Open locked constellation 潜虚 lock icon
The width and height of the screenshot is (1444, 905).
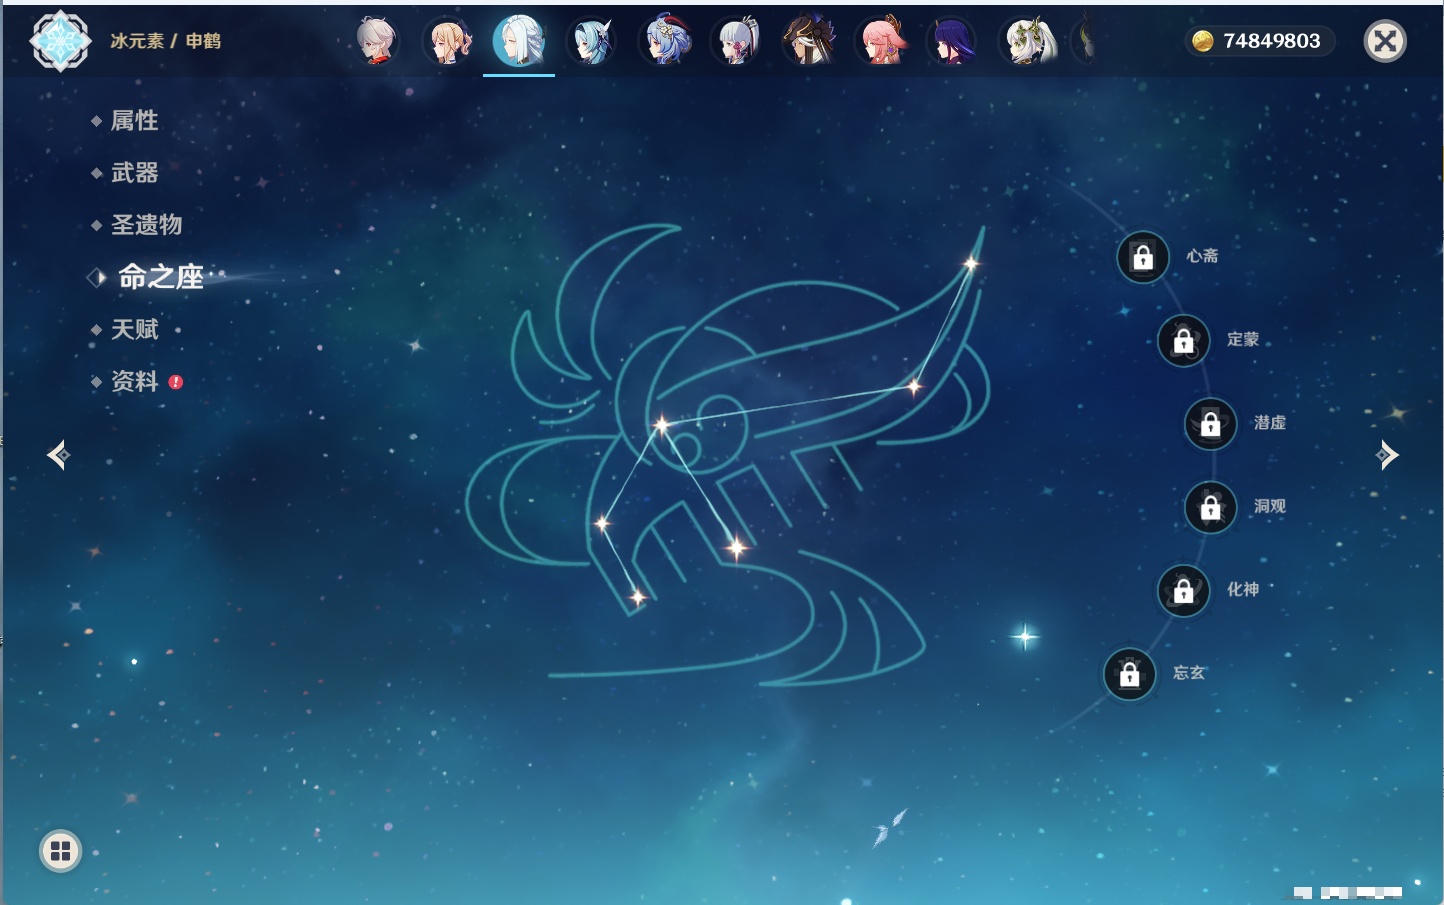1211,424
